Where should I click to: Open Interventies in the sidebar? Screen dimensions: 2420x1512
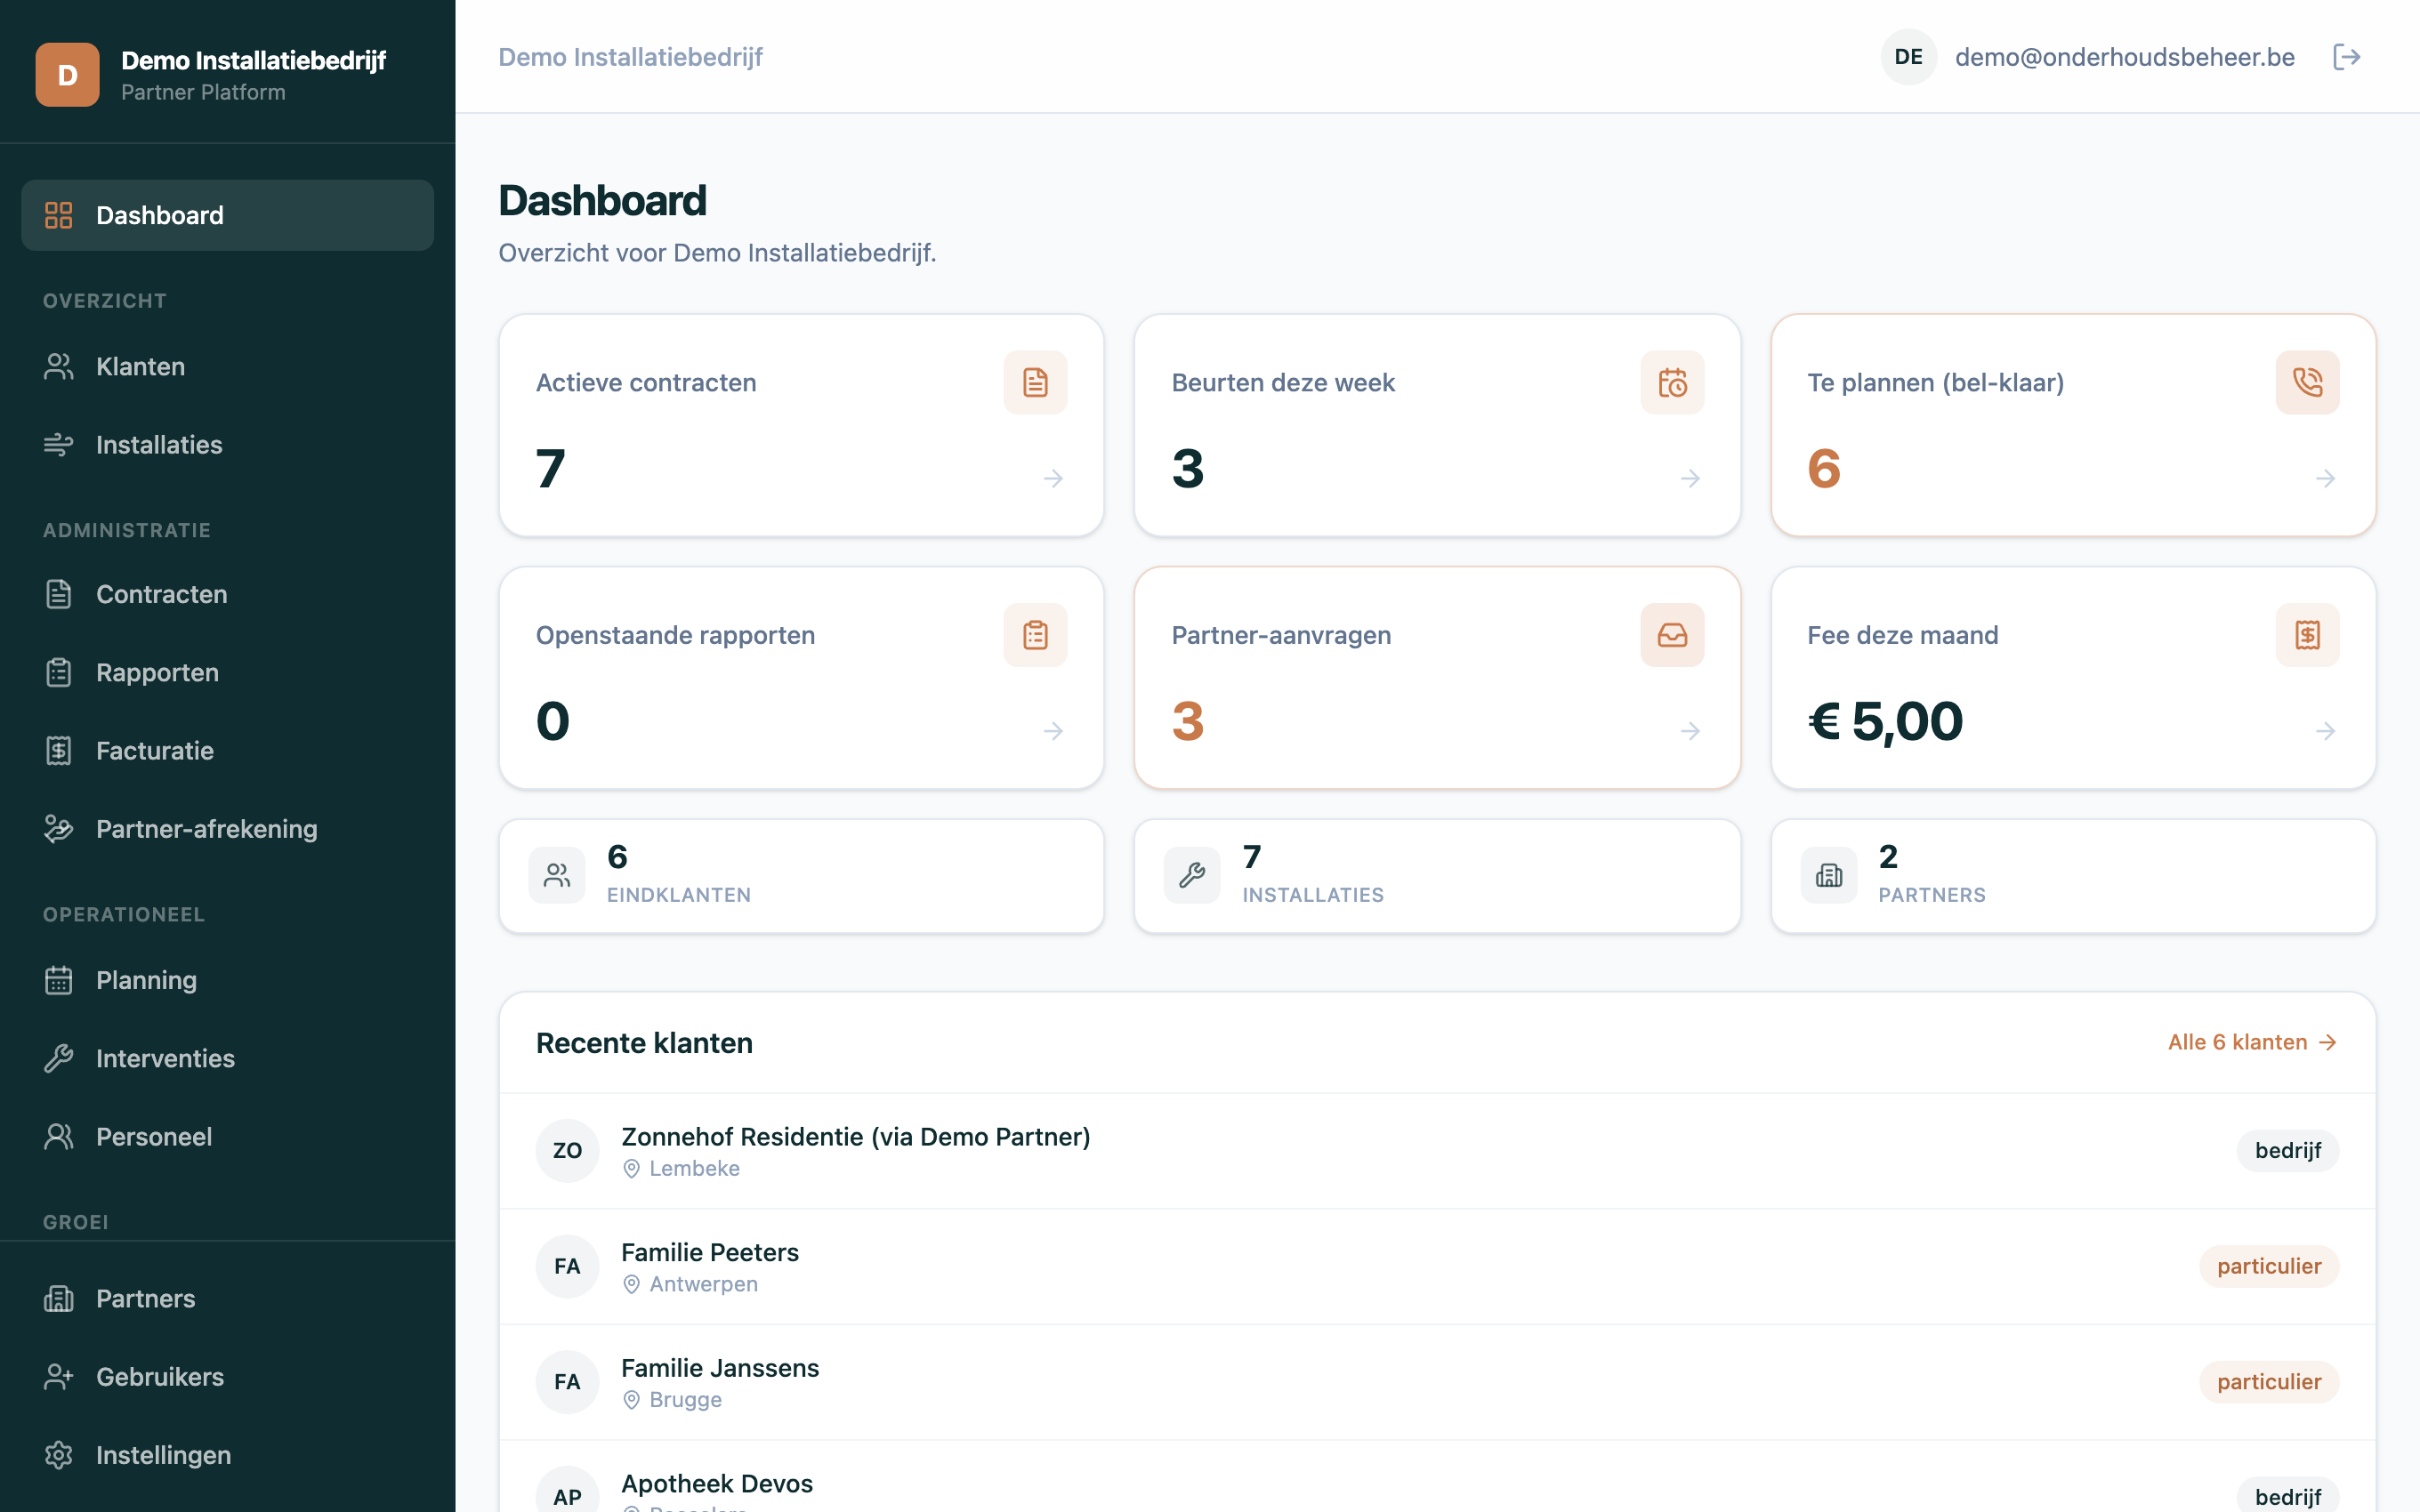[227, 1058]
